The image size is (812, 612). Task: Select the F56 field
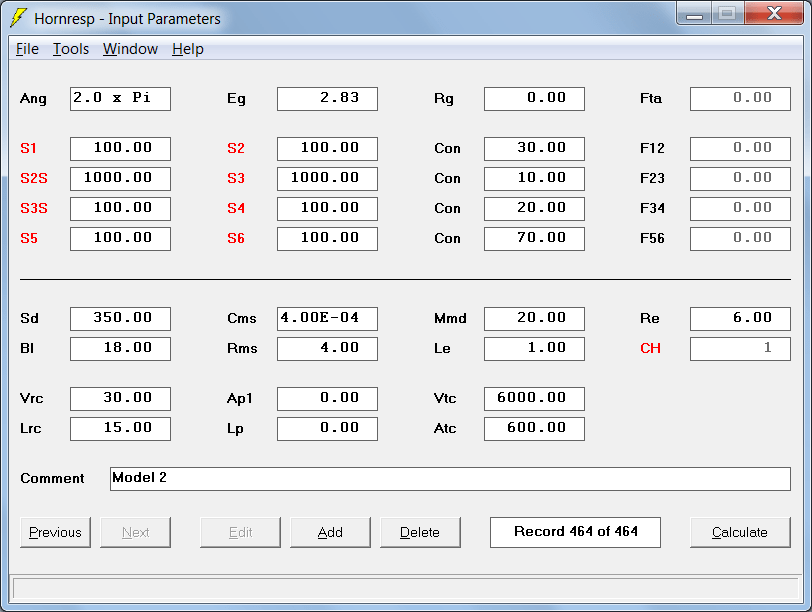coord(741,239)
